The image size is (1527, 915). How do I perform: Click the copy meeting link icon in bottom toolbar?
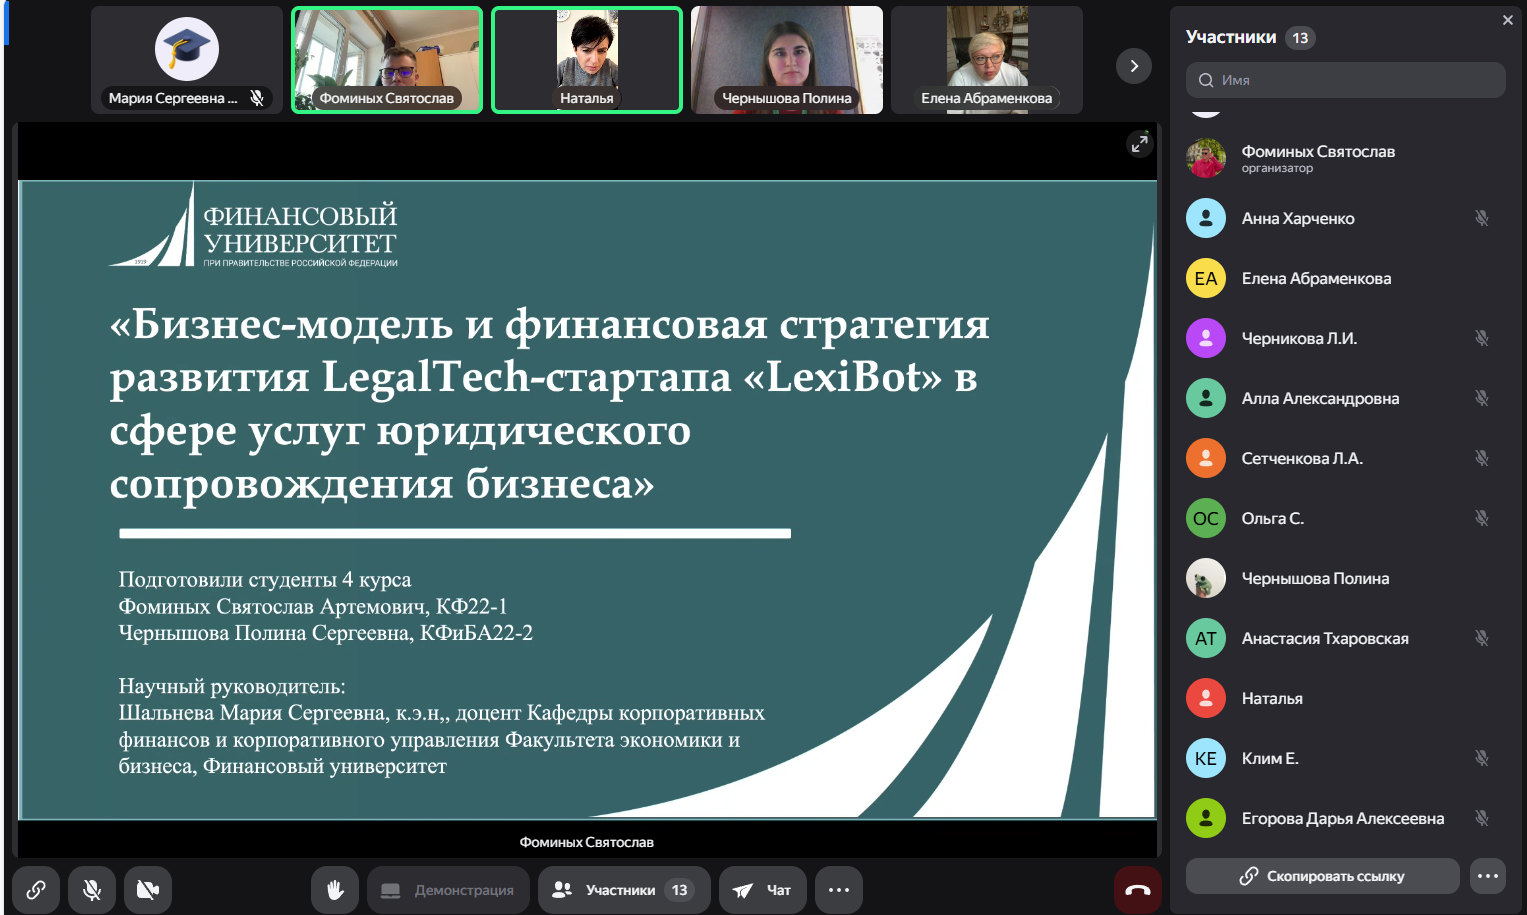pyautogui.click(x=36, y=890)
